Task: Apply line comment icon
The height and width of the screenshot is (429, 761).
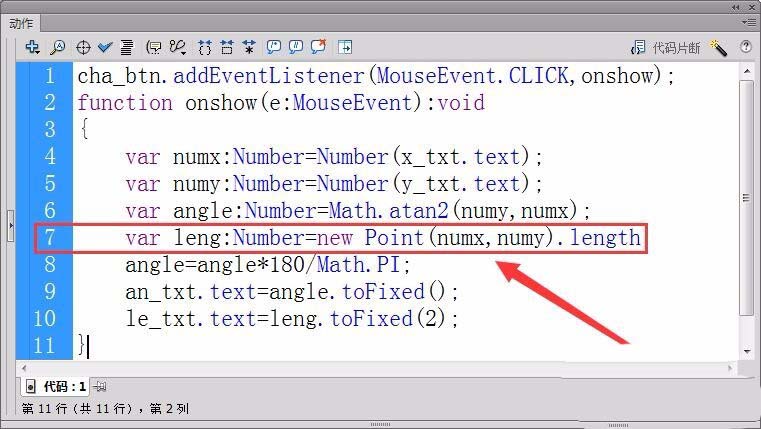Action: (296, 47)
